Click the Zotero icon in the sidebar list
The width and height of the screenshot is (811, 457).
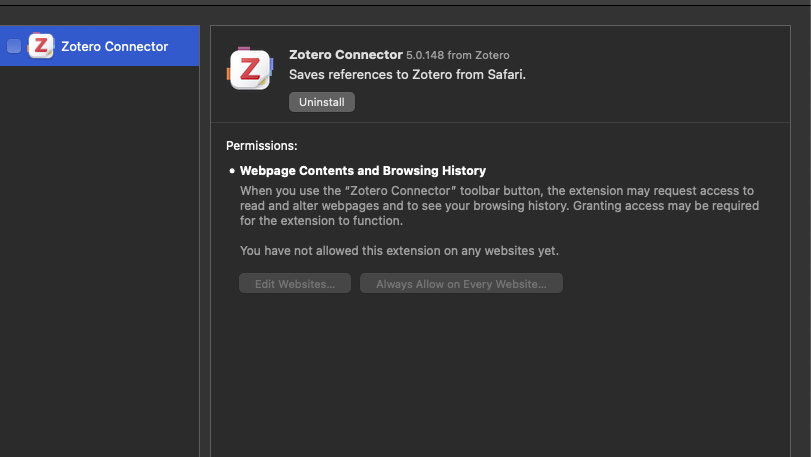(40, 46)
